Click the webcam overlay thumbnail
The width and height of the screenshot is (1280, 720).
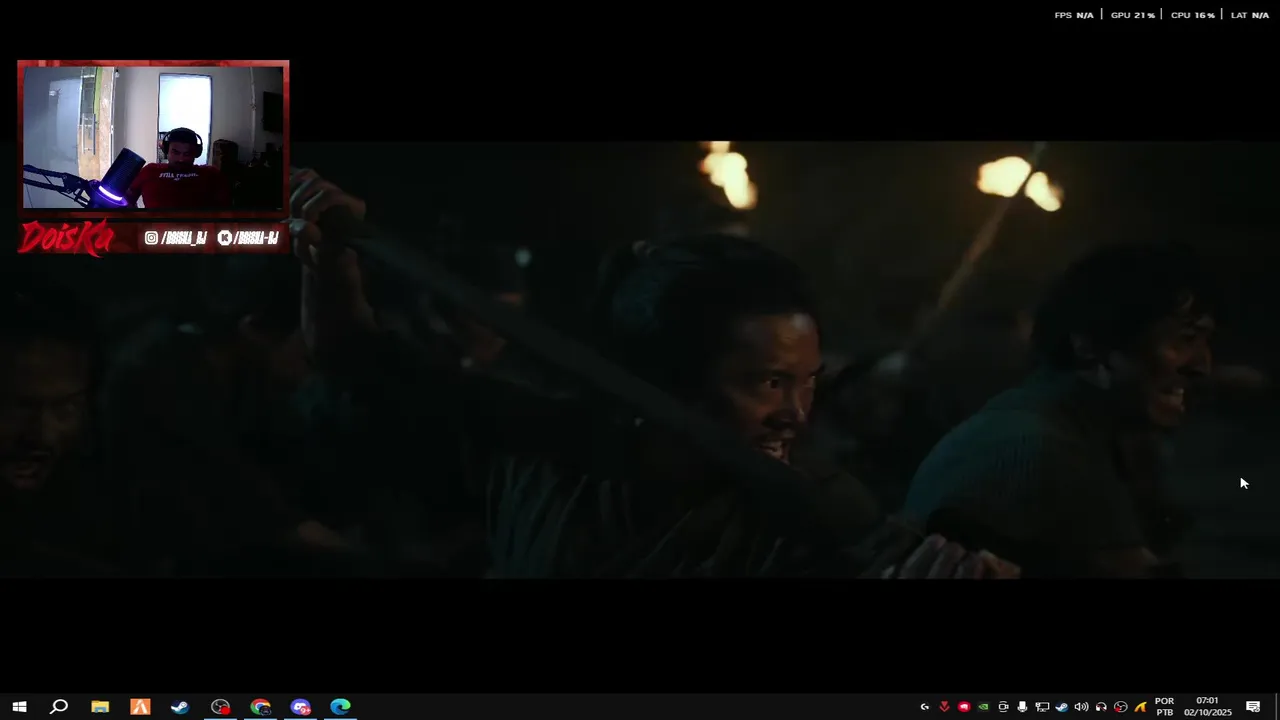(153, 138)
